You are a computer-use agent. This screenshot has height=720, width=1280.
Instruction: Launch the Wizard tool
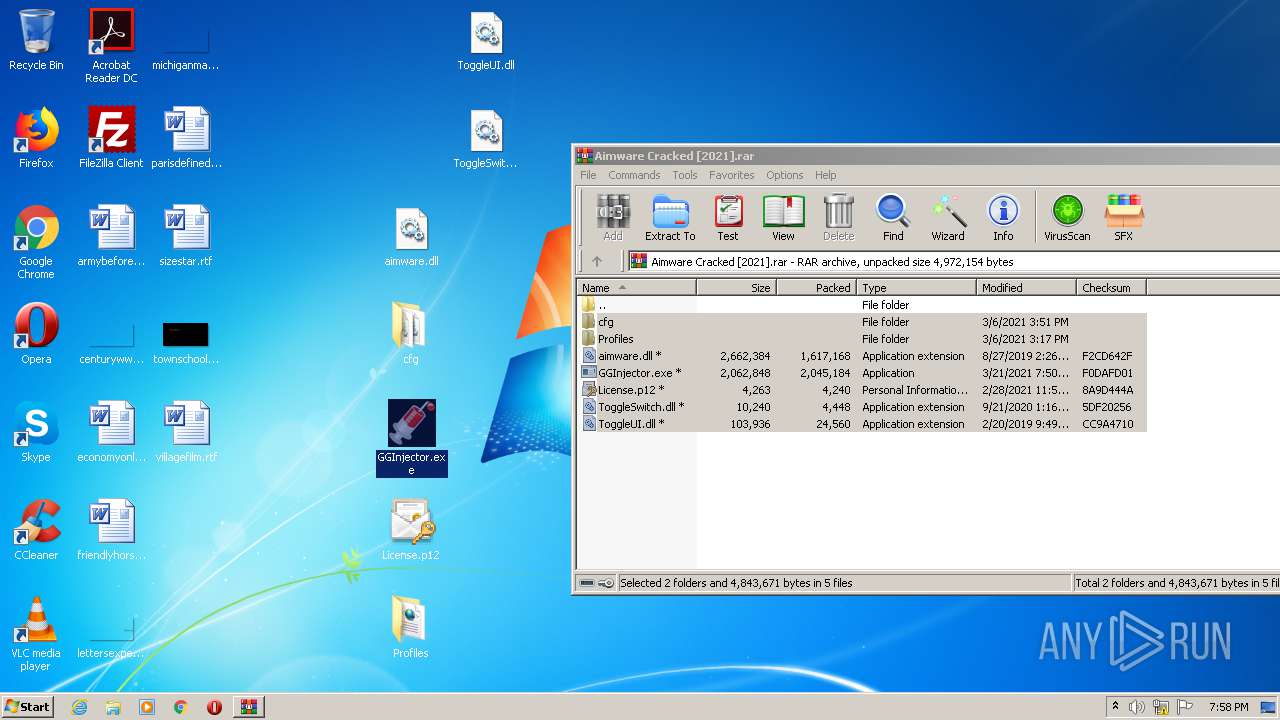pos(948,218)
